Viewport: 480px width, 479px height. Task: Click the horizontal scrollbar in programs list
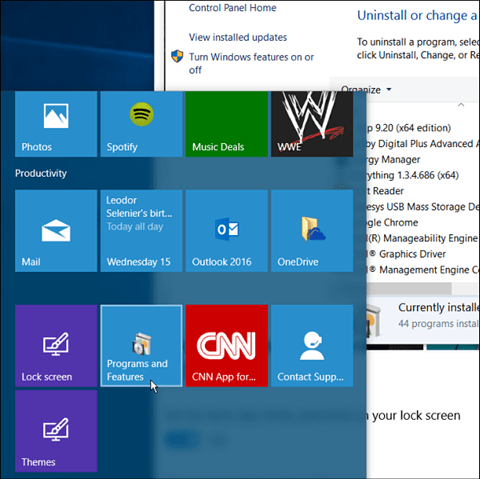click(x=409, y=288)
